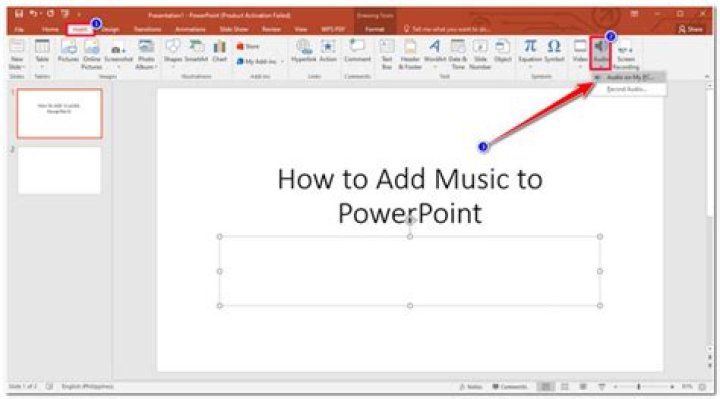Click the Tell me what you want to do box
This screenshot has width=720, height=399.
click(x=447, y=29)
